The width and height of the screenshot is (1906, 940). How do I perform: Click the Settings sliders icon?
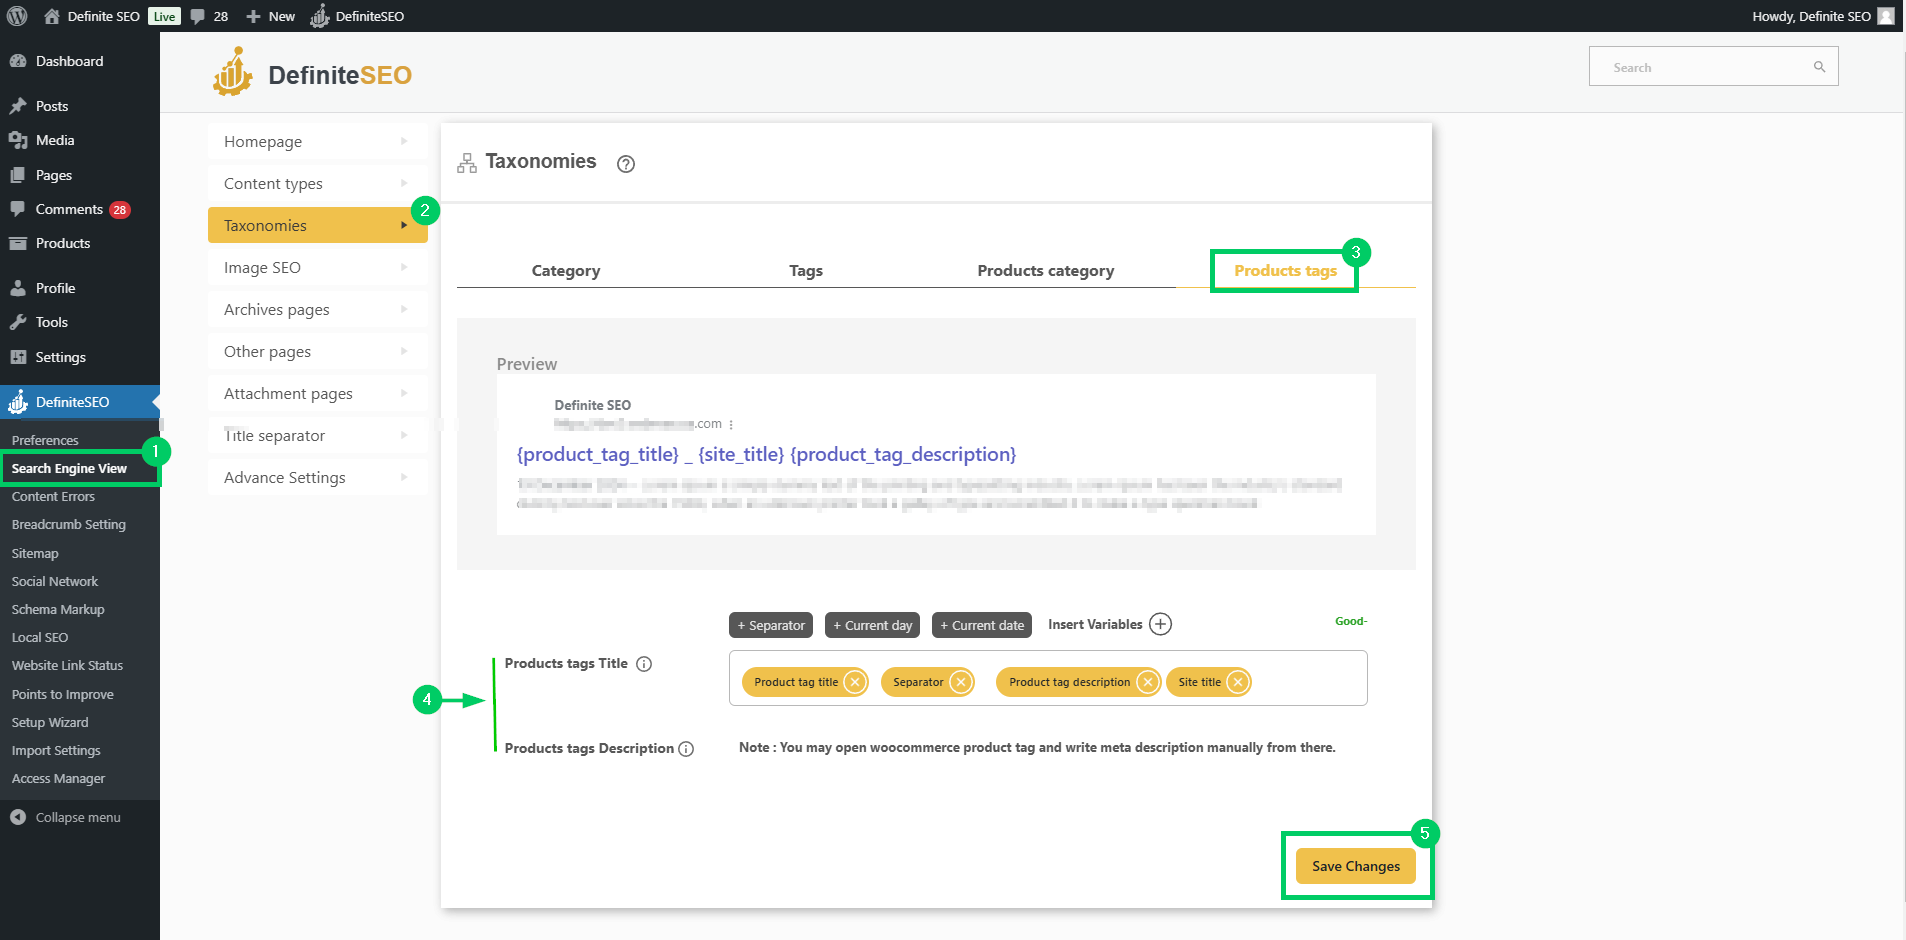[18, 357]
